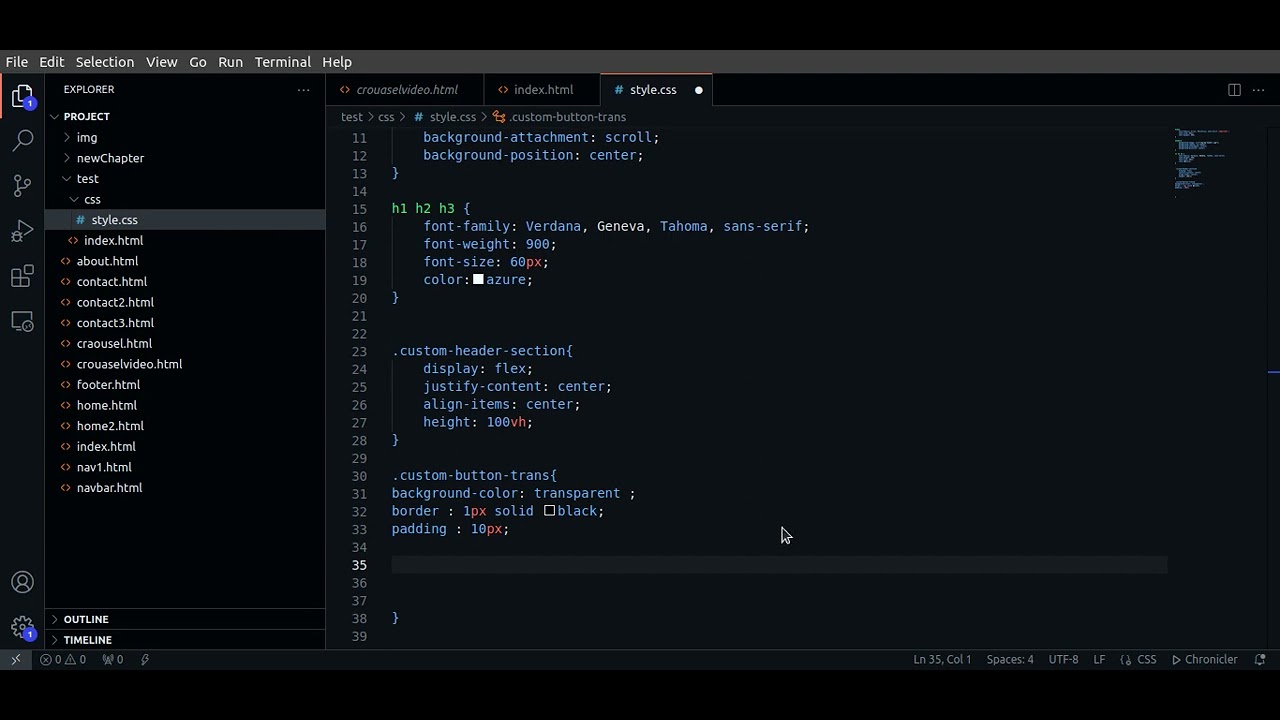Open the Help menu

(x=337, y=62)
